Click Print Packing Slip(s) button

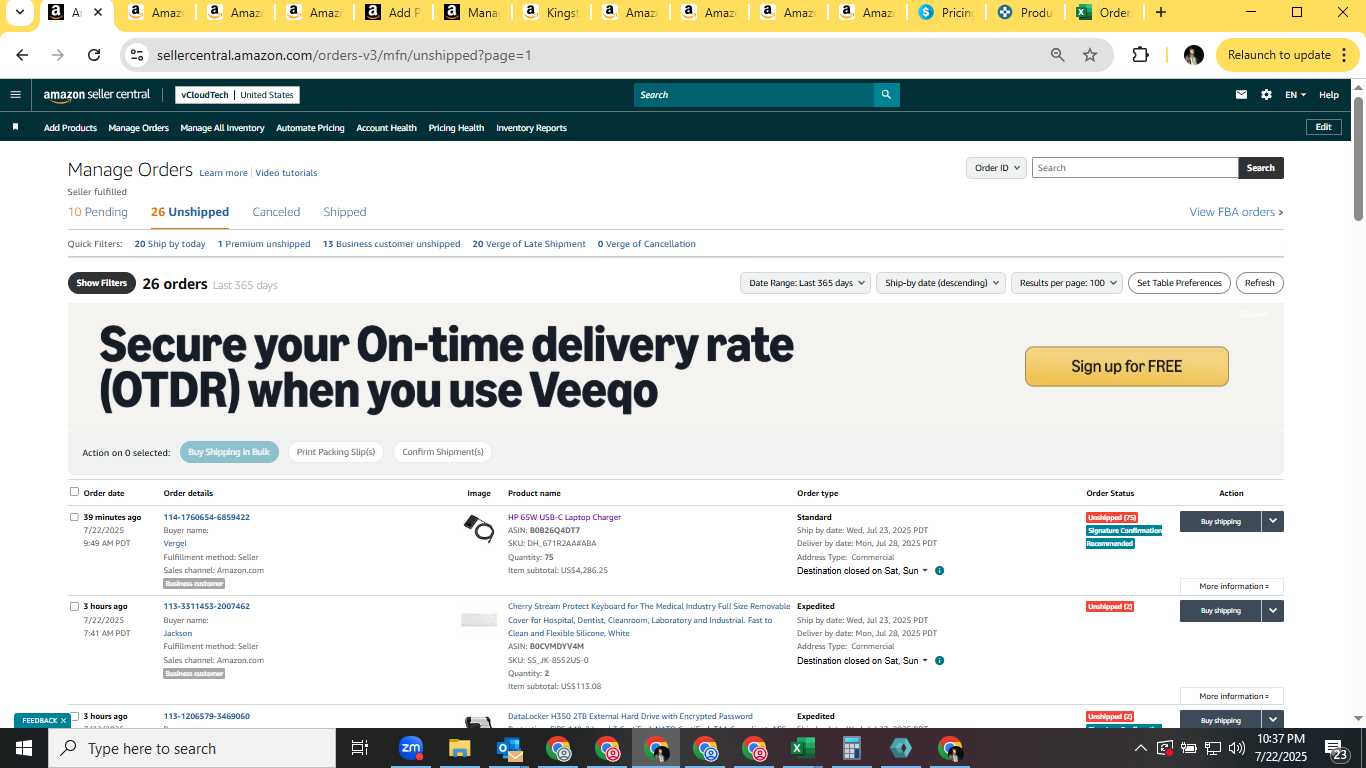pyautogui.click(x=336, y=452)
